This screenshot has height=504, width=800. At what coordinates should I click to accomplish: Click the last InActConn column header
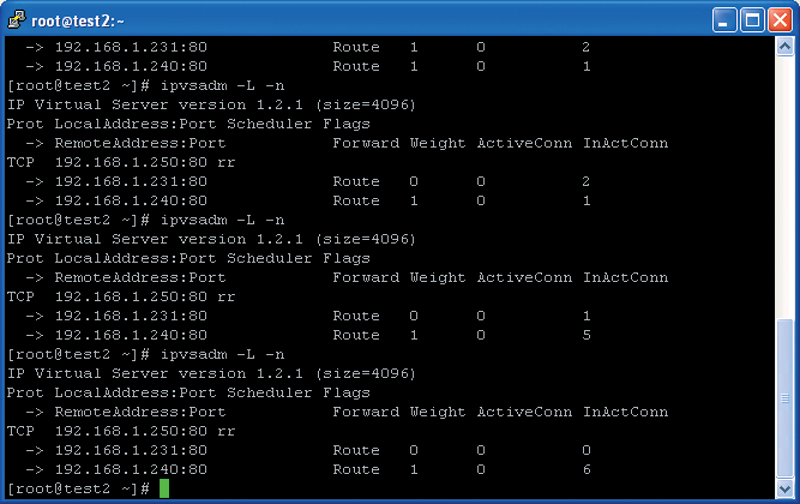click(626, 412)
